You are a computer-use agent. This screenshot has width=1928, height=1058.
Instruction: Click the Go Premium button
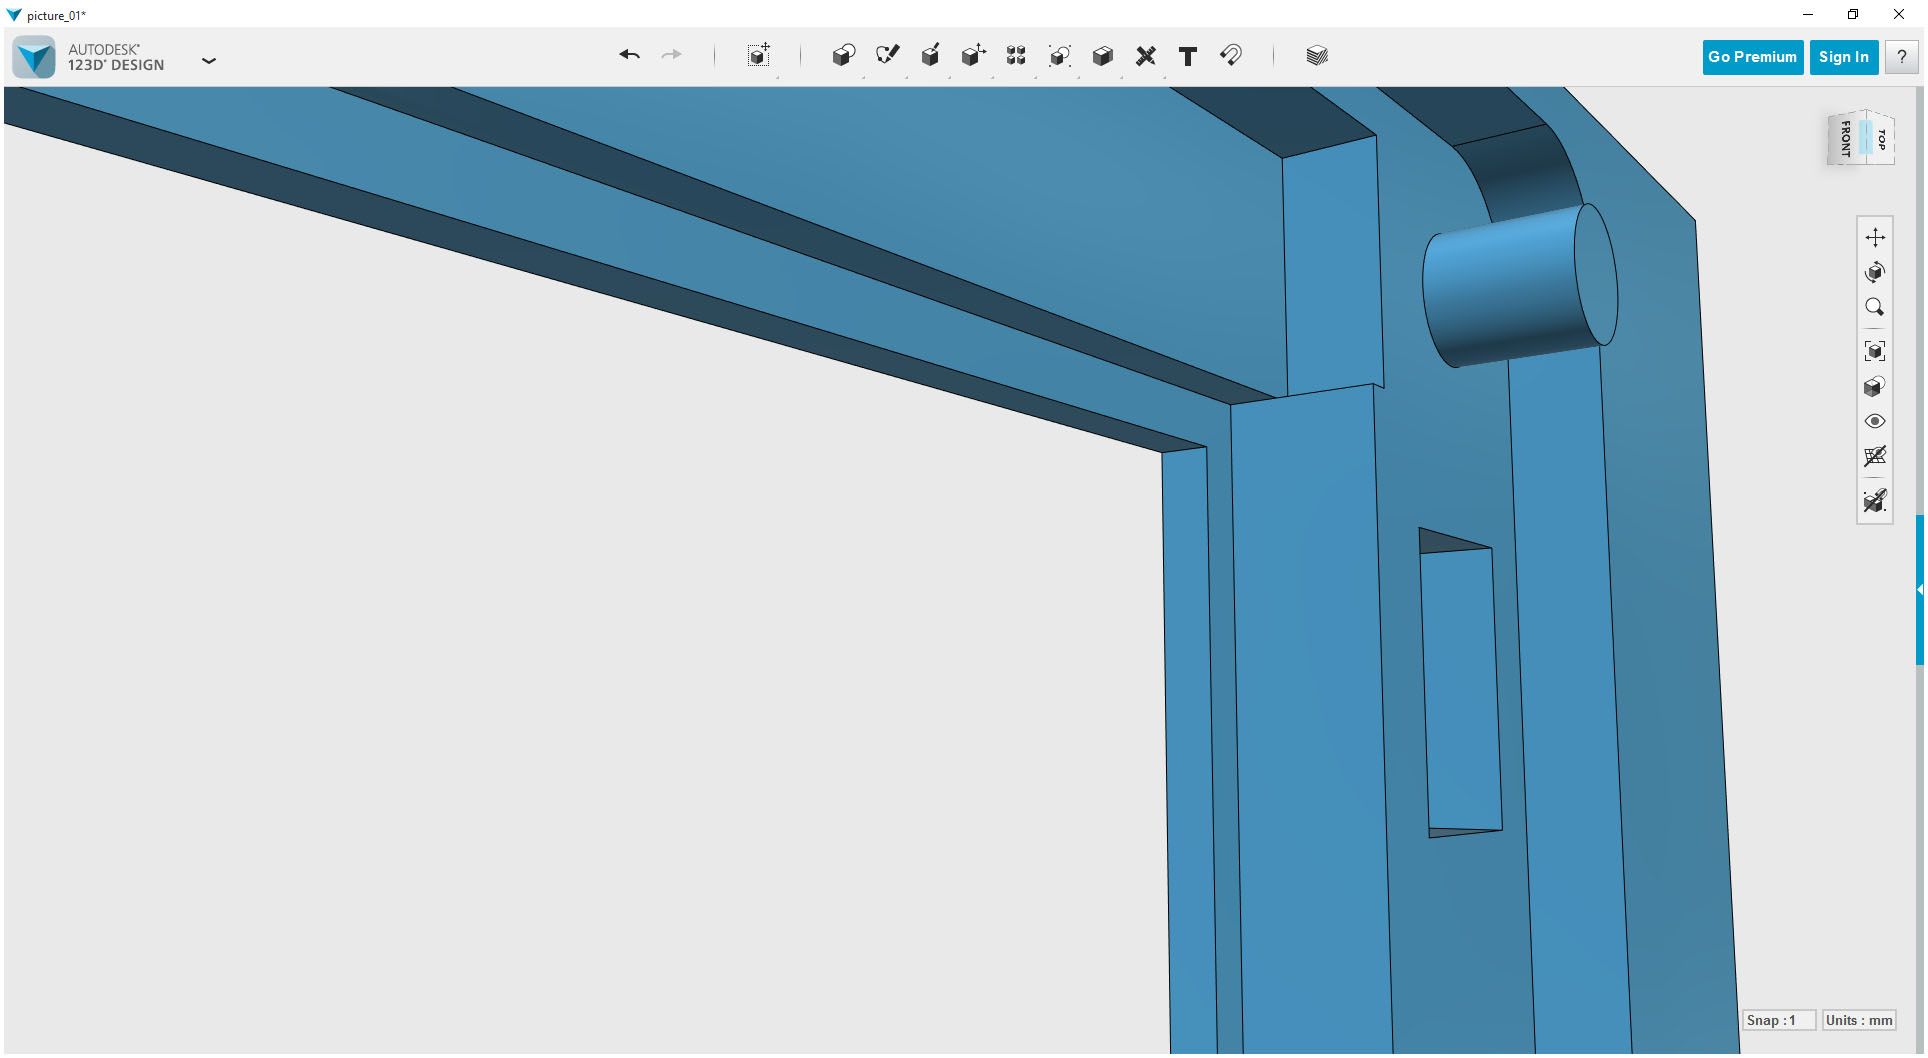1752,57
